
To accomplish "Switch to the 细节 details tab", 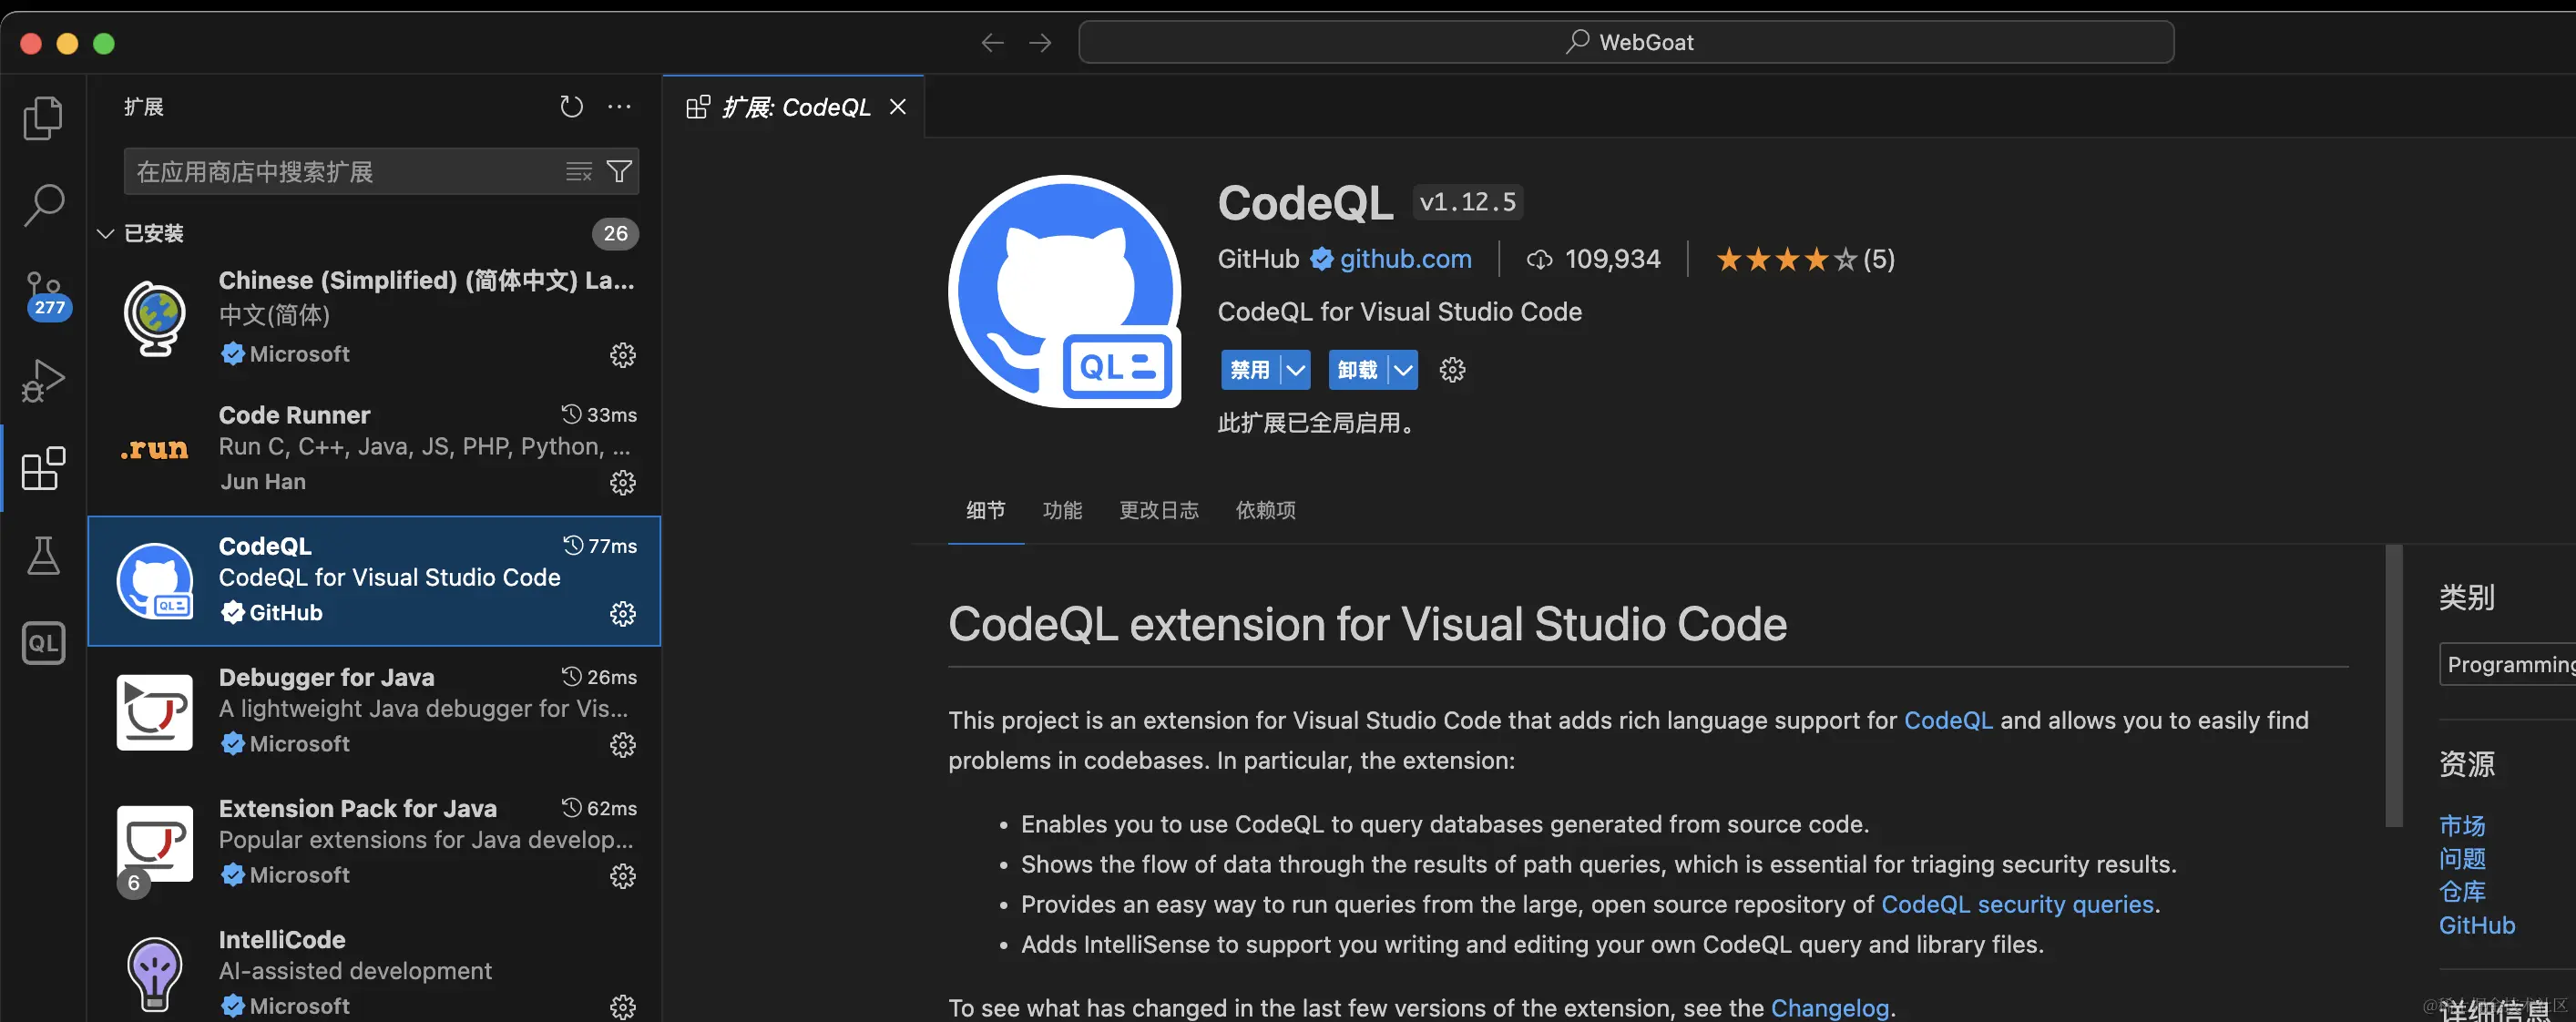I will (x=986, y=511).
